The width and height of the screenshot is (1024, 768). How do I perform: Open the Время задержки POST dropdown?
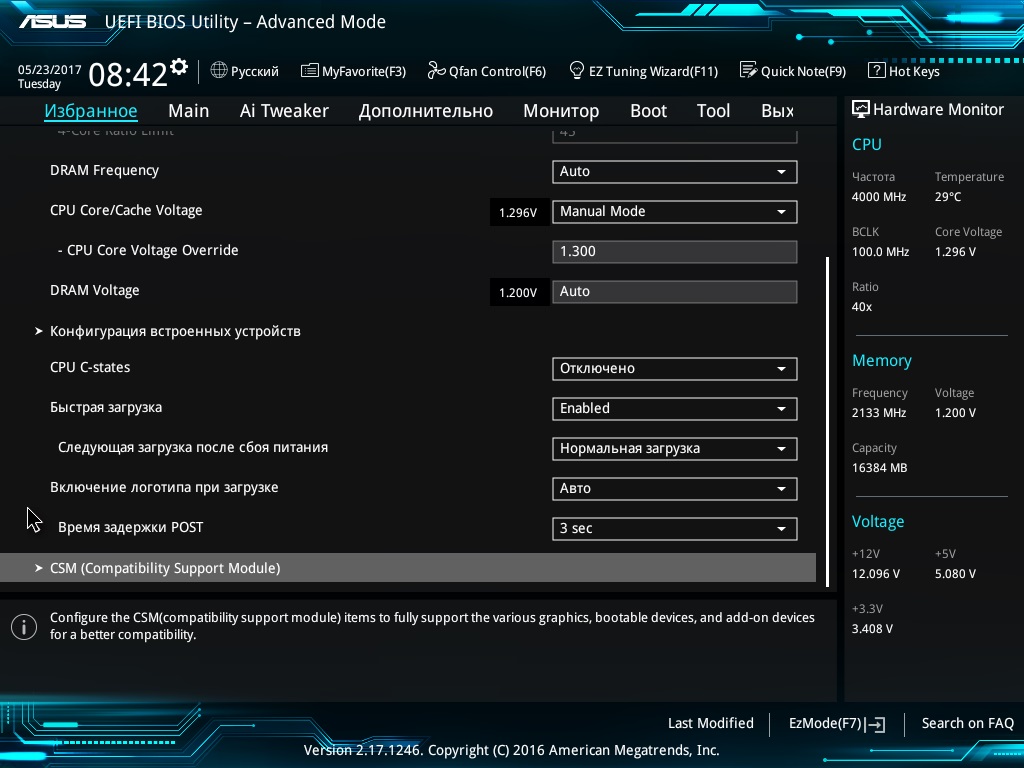point(675,528)
